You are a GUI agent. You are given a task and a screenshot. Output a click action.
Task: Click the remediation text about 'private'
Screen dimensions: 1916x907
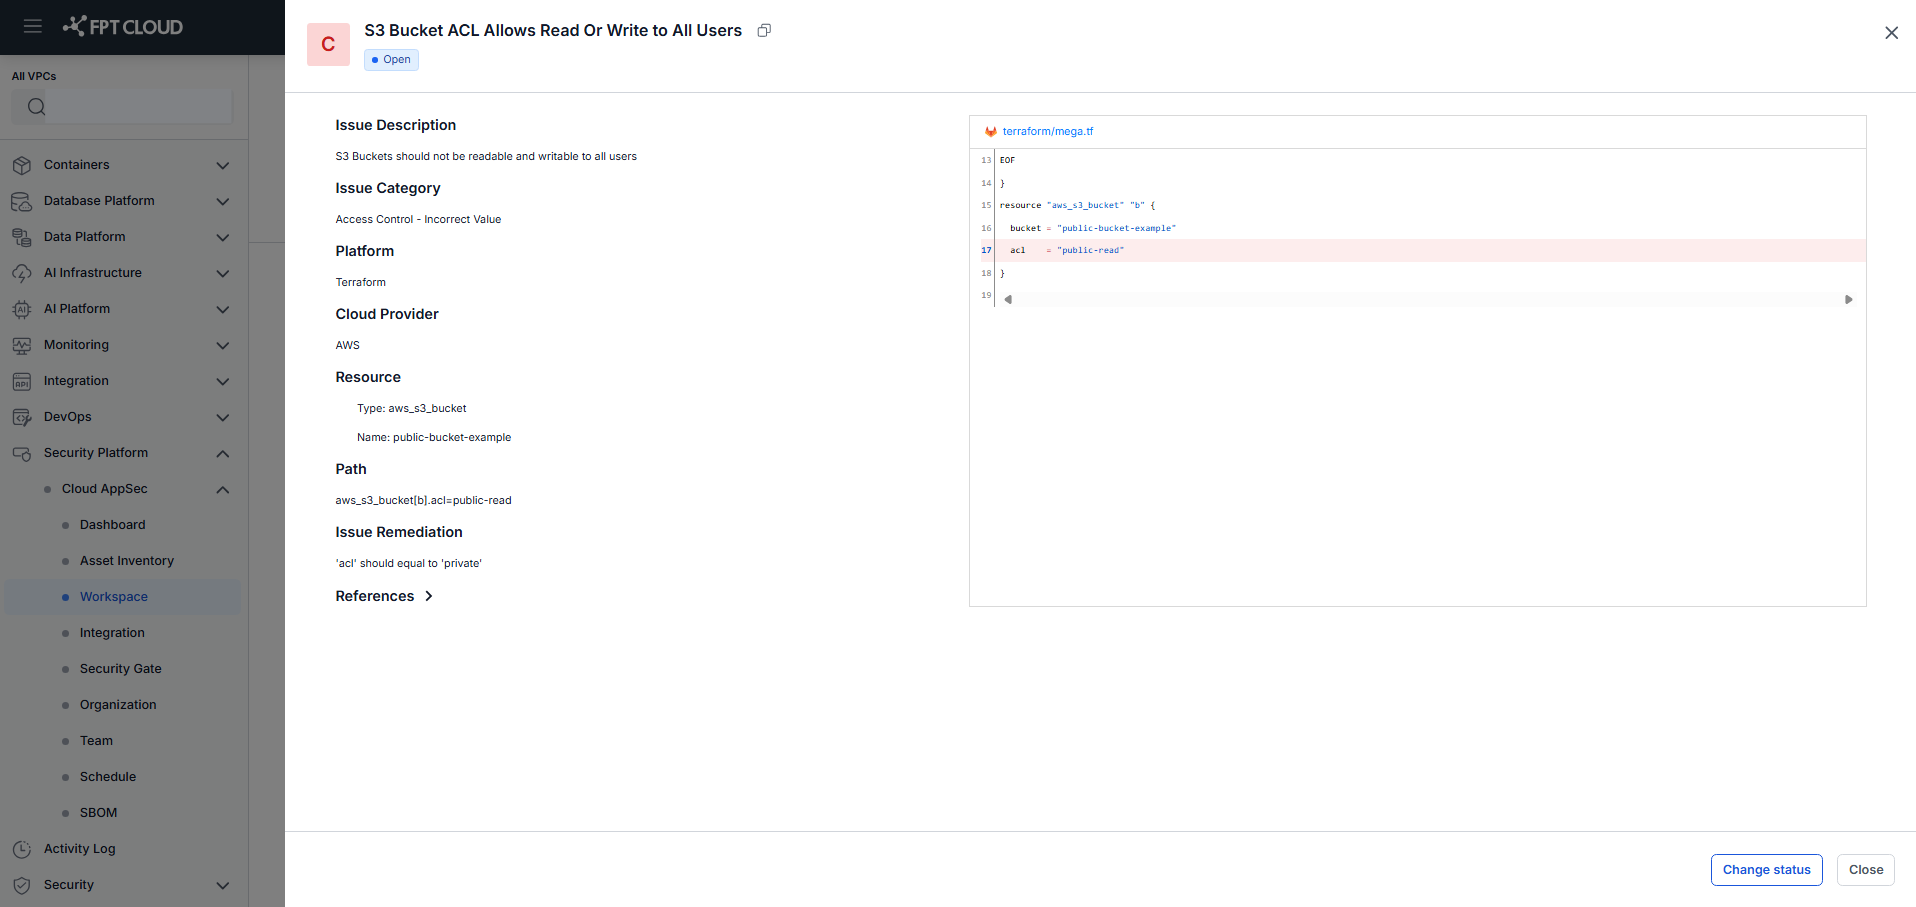click(409, 563)
